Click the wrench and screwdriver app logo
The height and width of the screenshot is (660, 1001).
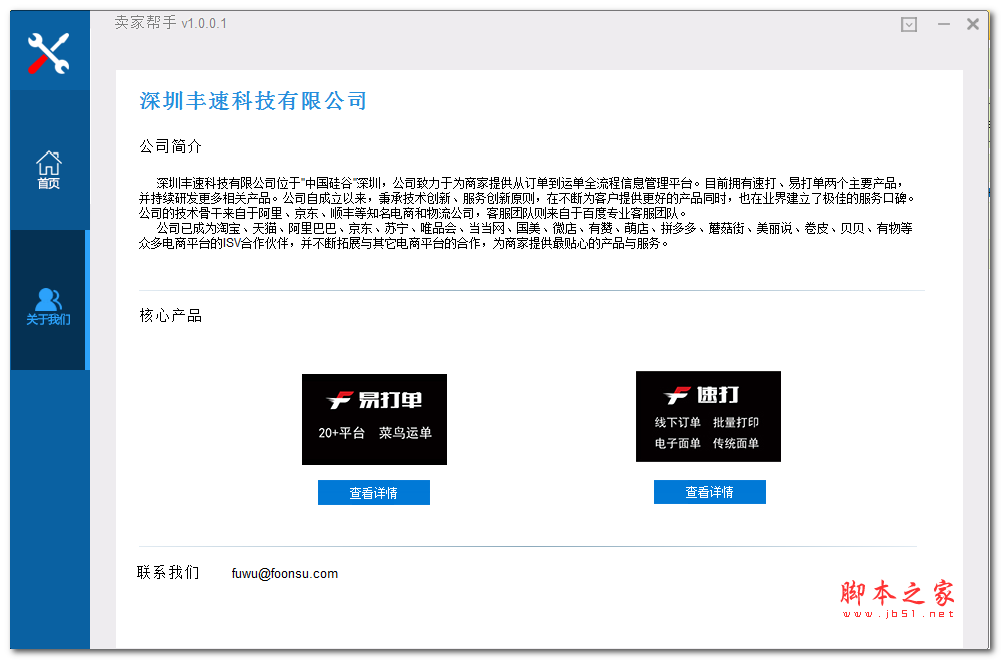pyautogui.click(x=49, y=53)
